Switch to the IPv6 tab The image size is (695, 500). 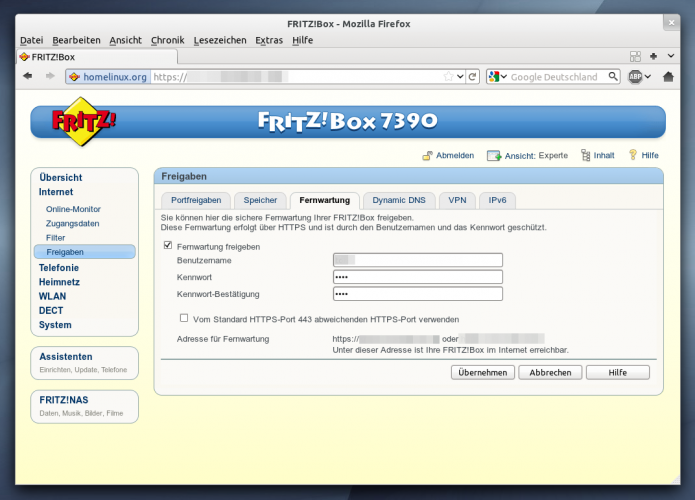coord(497,200)
